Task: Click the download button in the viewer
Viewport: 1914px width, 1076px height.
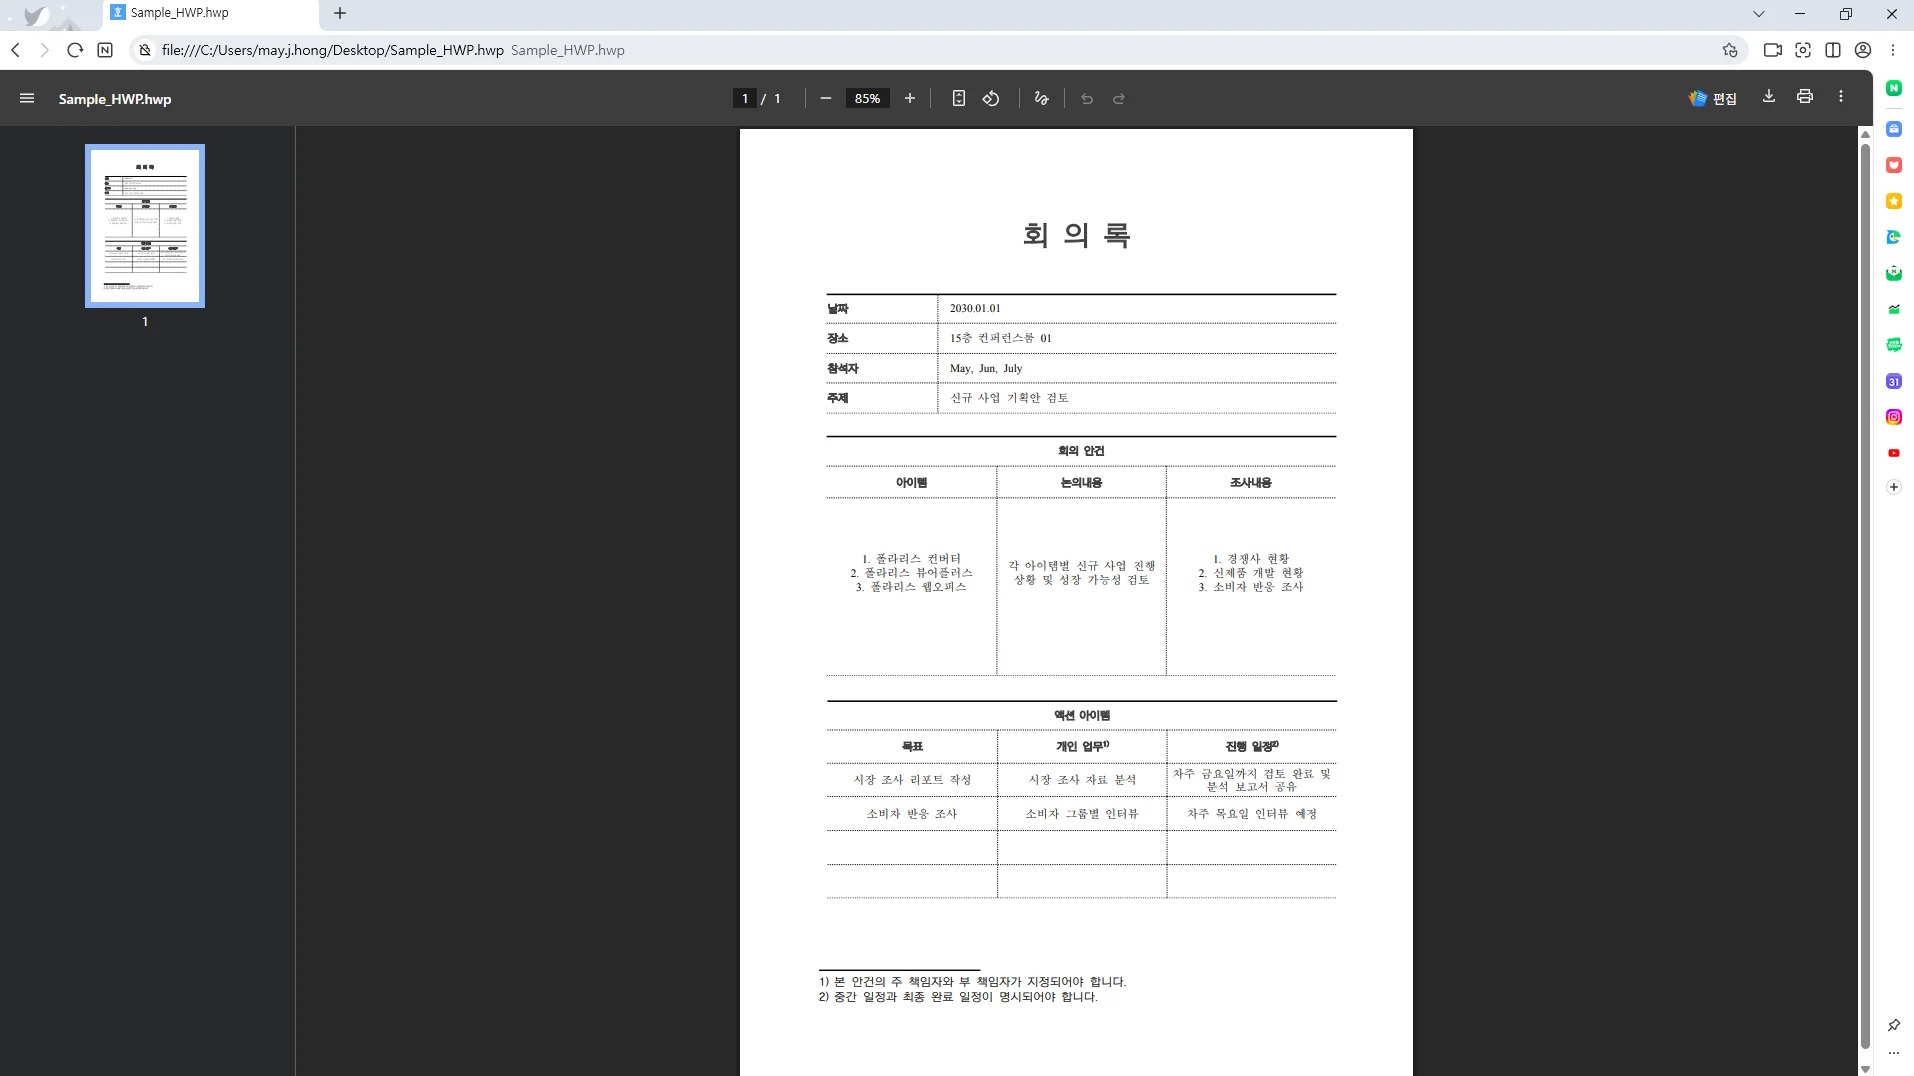Action: 1769,97
